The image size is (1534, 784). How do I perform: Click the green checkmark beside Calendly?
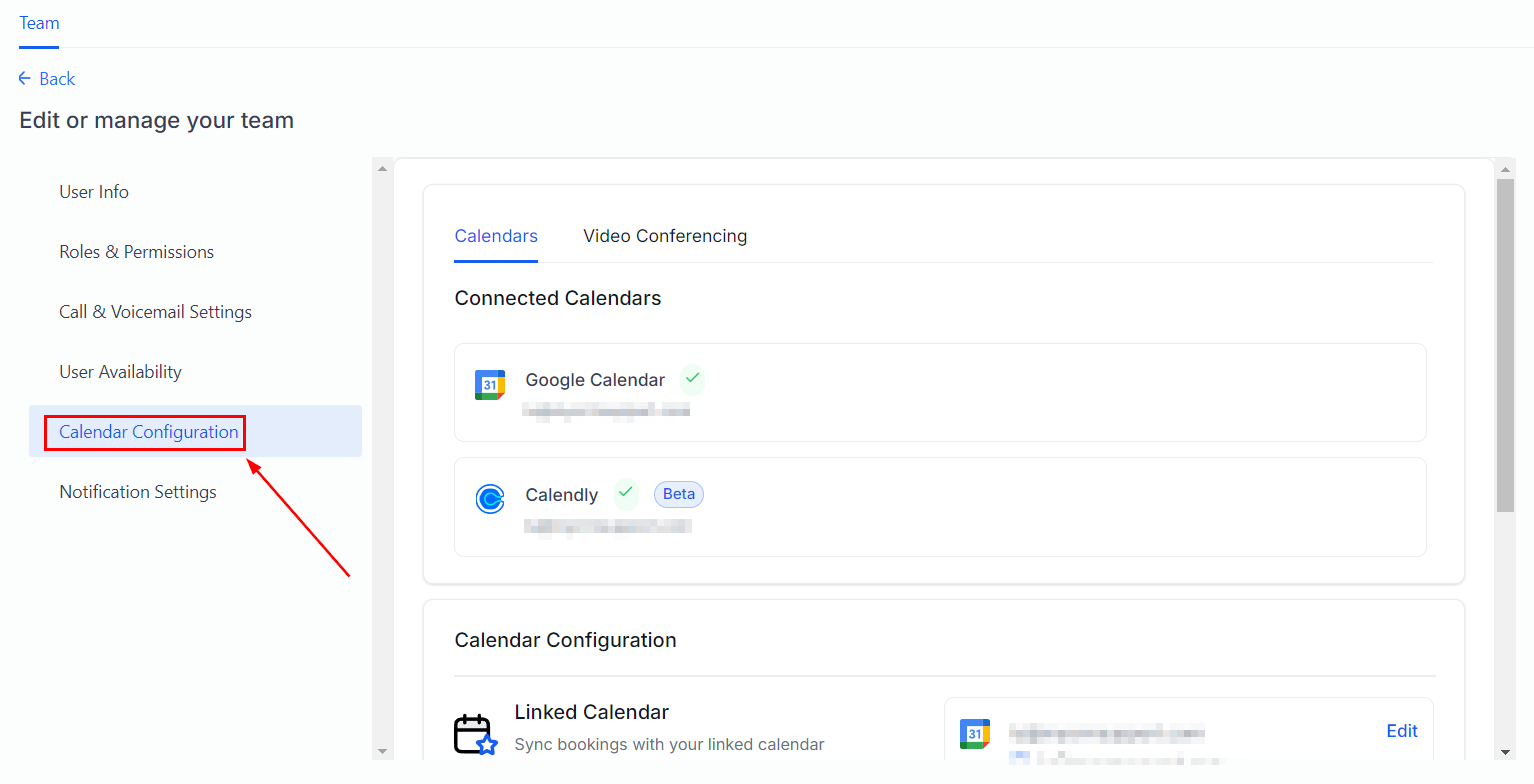tap(626, 493)
